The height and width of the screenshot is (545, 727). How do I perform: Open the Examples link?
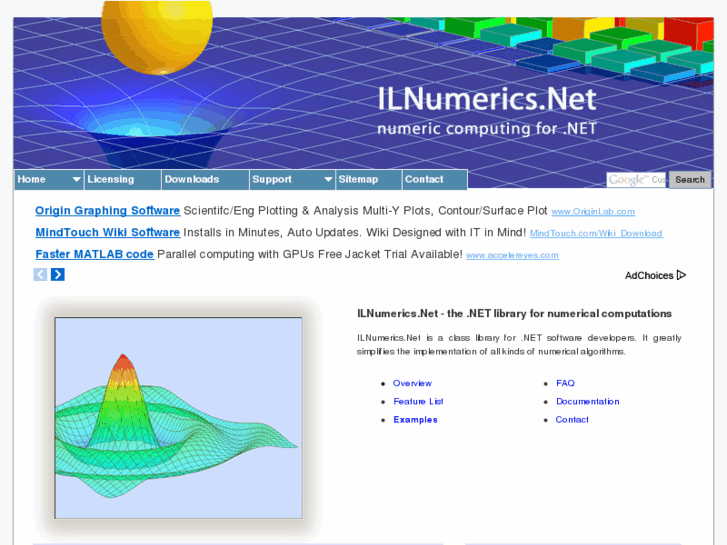(415, 419)
